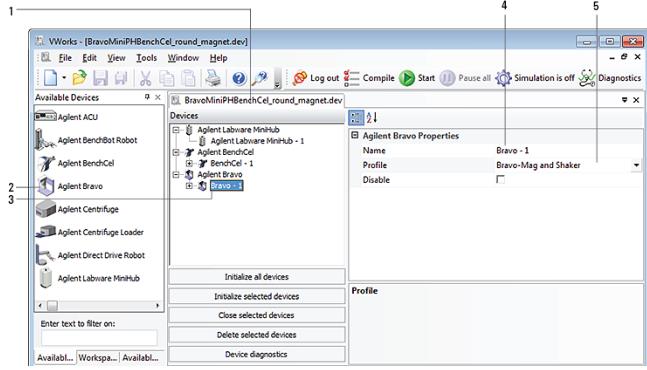Open the Tools menu
Image resolution: width=647 pixels, height=370 pixels.
pyautogui.click(x=146, y=58)
